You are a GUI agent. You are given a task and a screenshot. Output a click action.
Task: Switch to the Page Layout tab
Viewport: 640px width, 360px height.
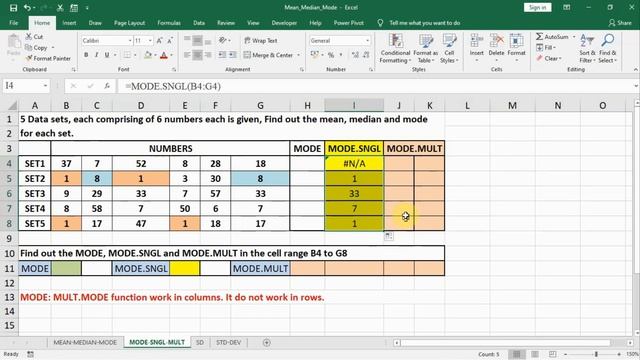(x=129, y=23)
